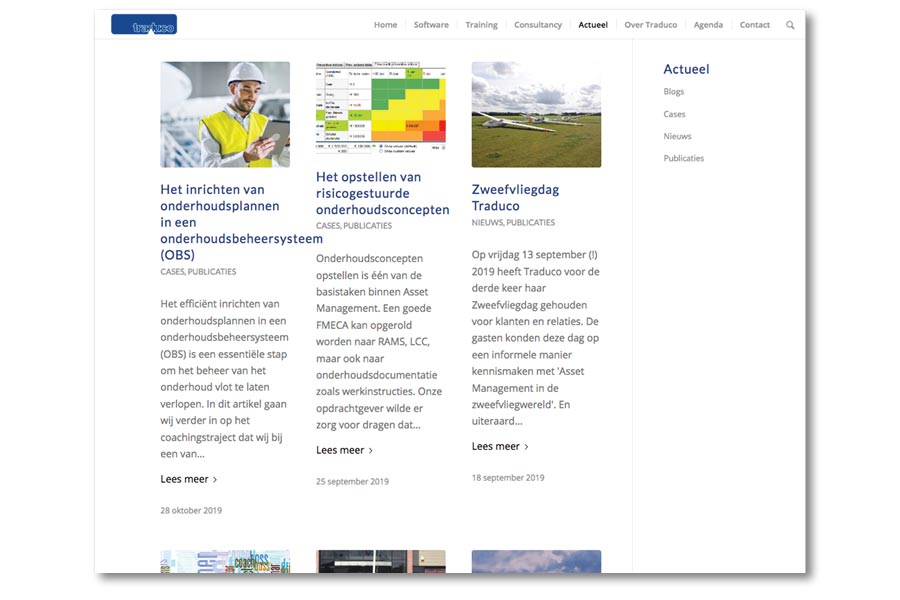The width and height of the screenshot is (900, 600).
Task: Open the Contact page
Action: click(755, 25)
